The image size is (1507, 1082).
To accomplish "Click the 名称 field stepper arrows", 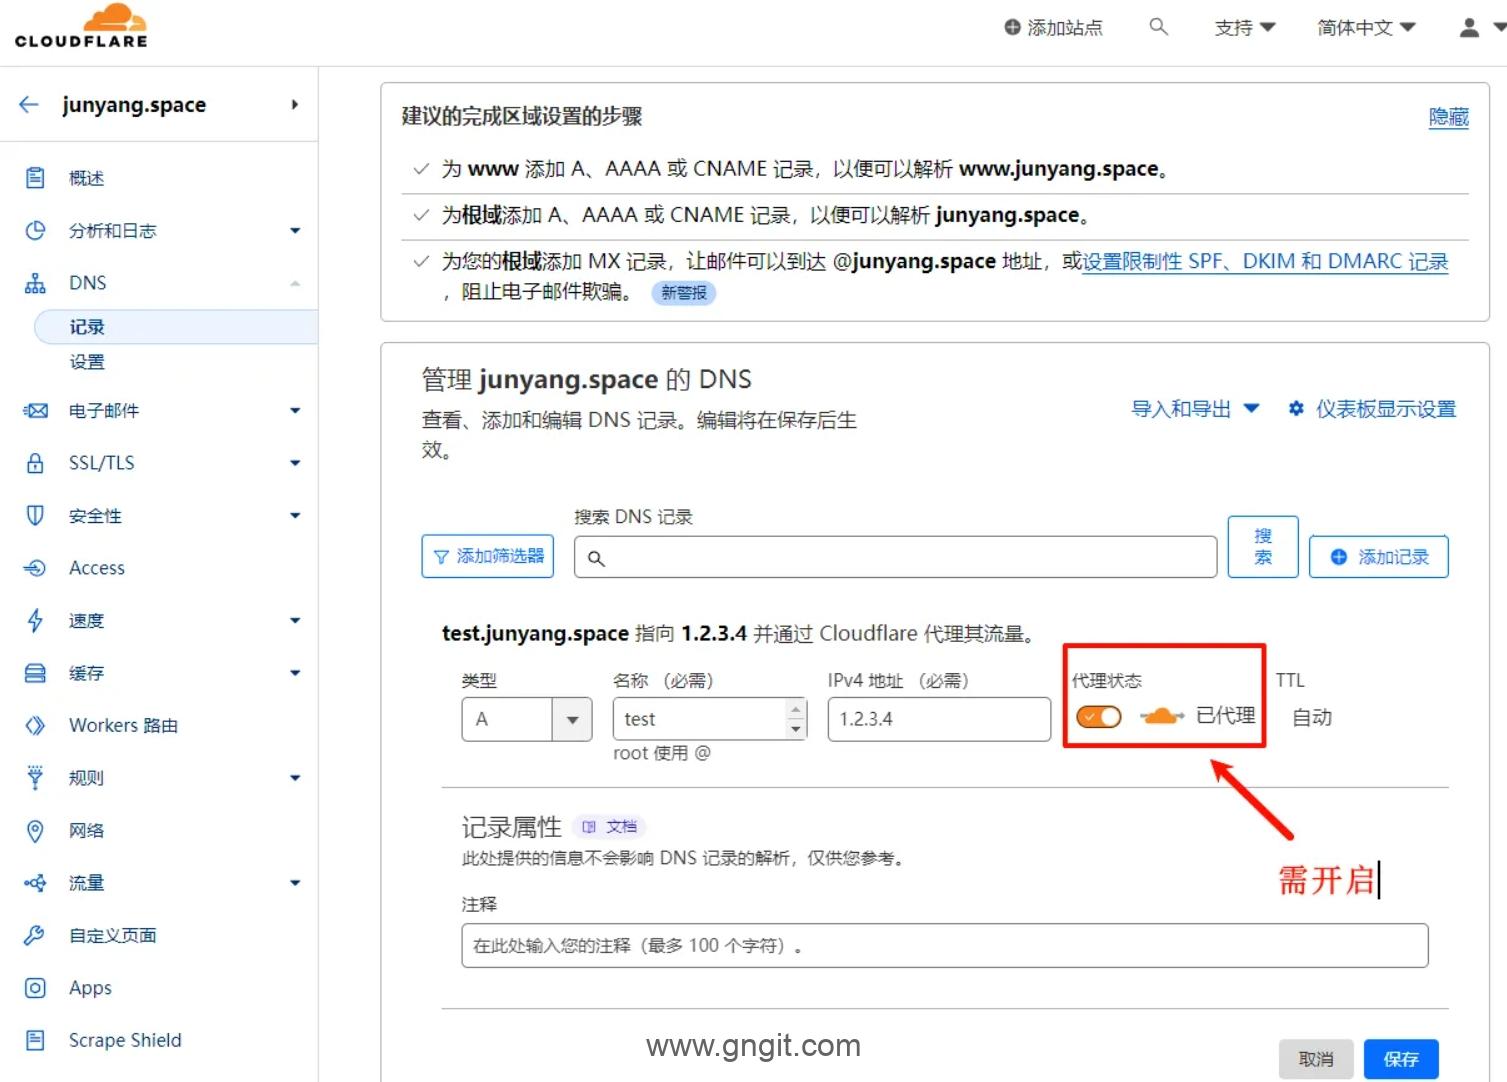I will [x=796, y=719].
